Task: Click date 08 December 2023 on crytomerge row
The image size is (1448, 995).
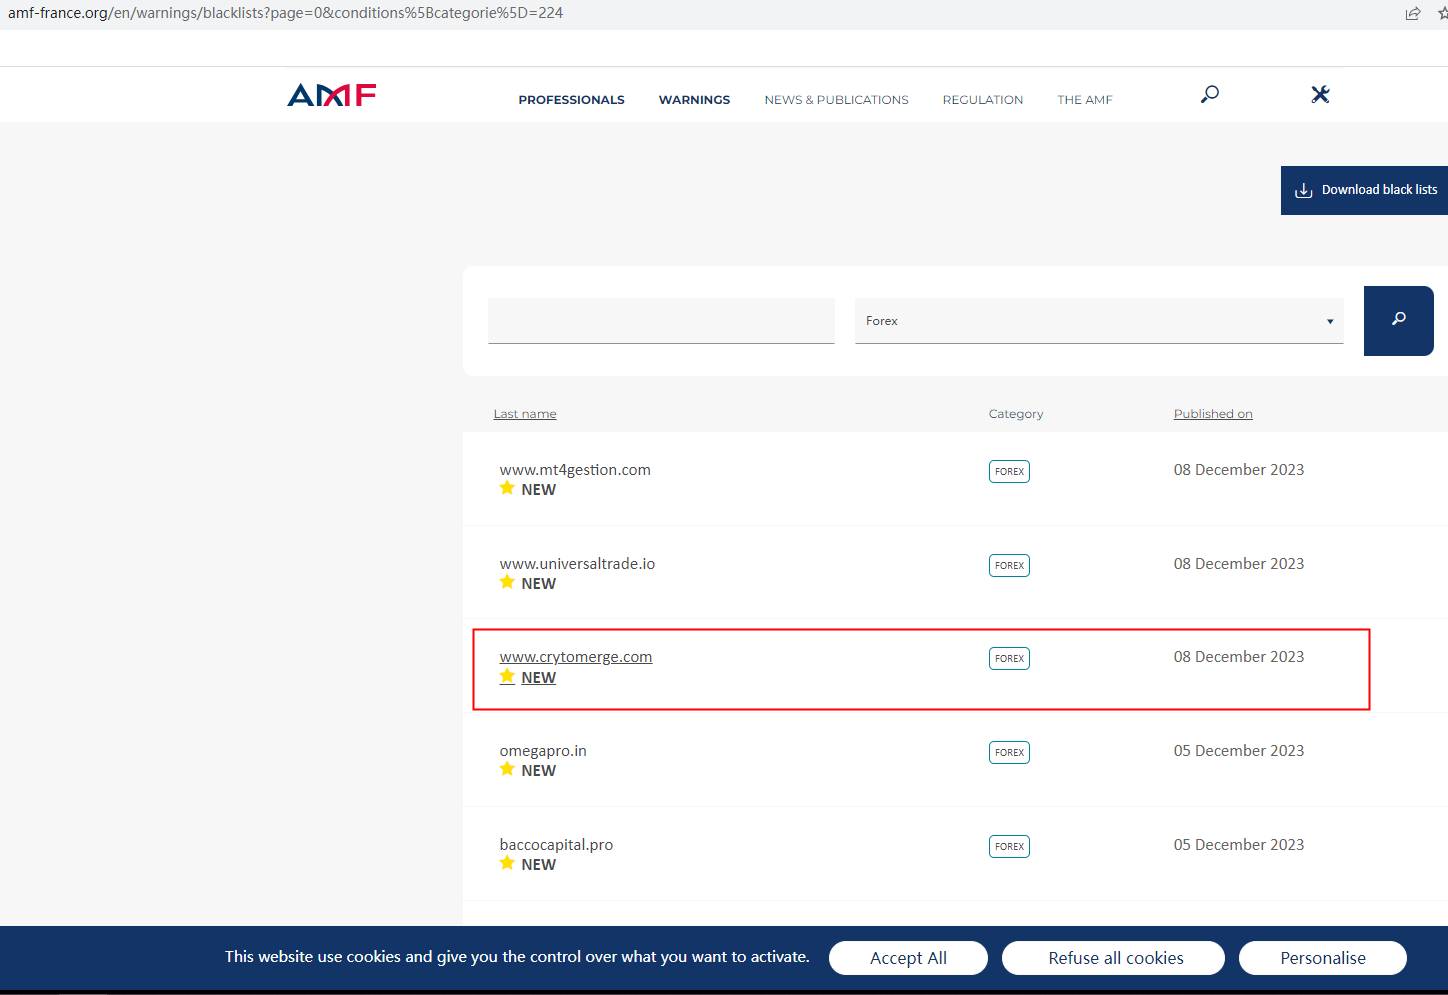Action: pyautogui.click(x=1239, y=657)
